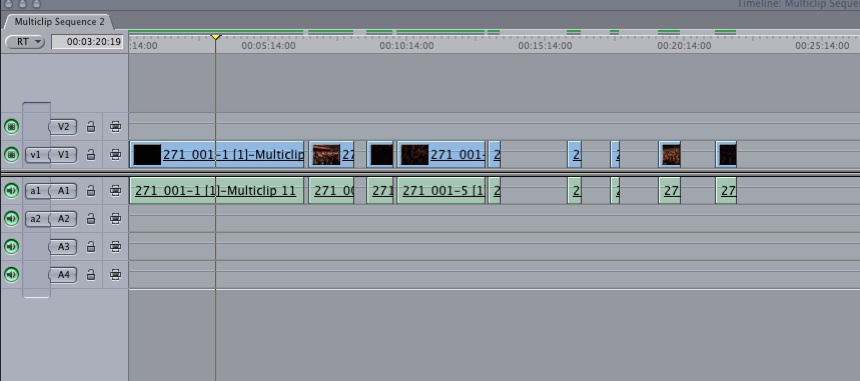Lock the V1 video track
Viewport: 860px width, 381px height.
point(91,155)
